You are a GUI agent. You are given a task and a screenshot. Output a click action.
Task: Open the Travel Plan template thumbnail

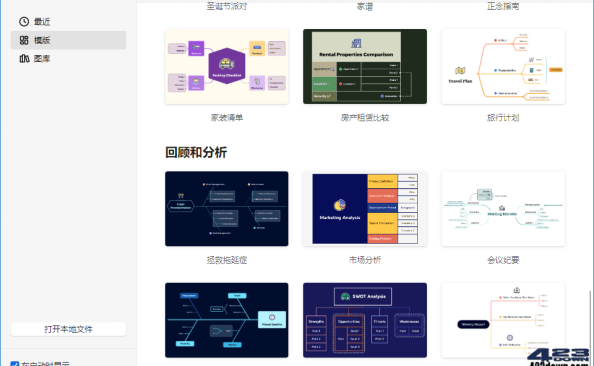click(x=503, y=66)
